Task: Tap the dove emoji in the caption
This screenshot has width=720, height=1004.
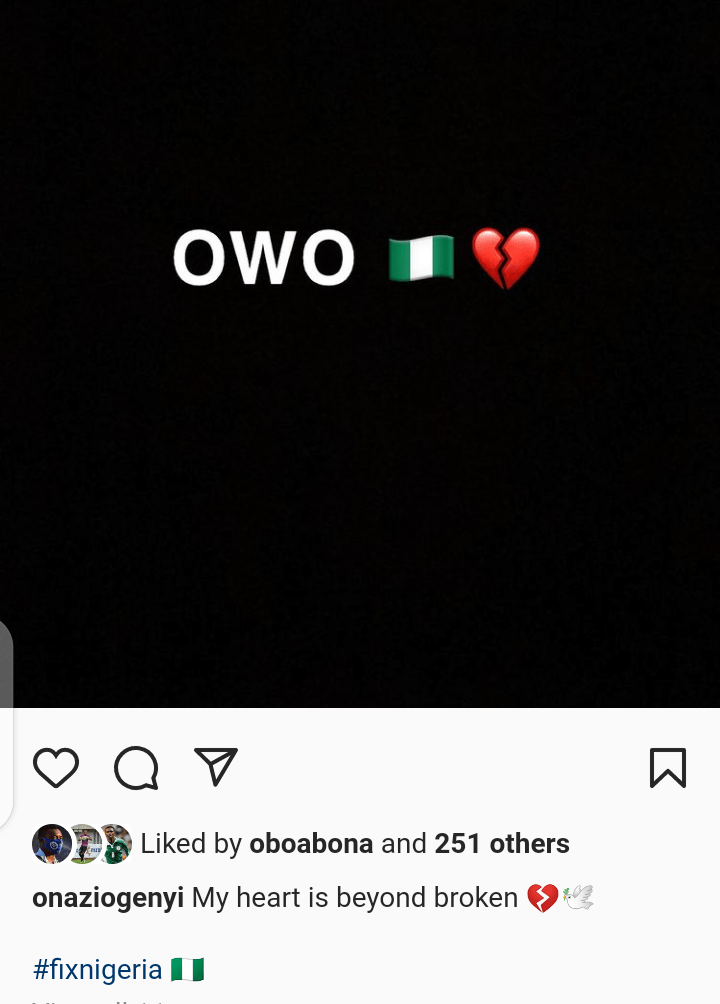Action: pyautogui.click(x=578, y=897)
